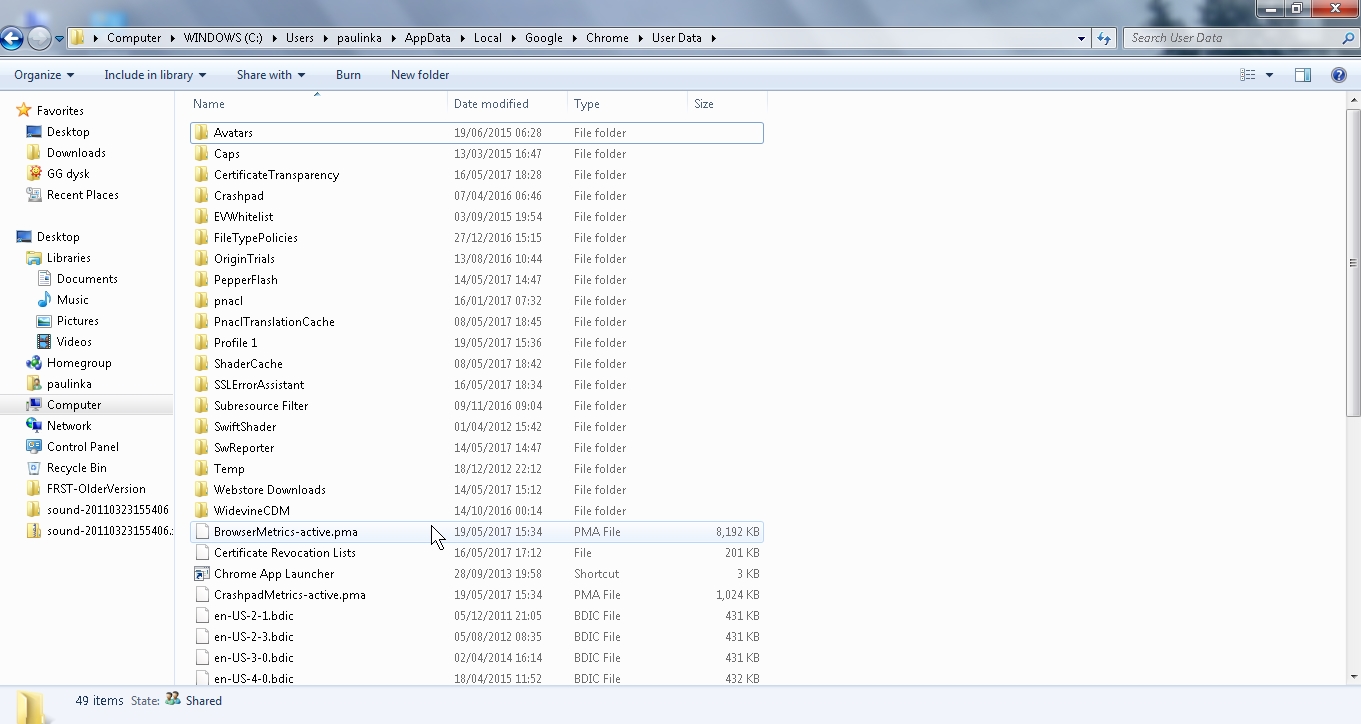Select the WidevineCDM folder icon
Image resolution: width=1361 pixels, height=724 pixels.
201,511
